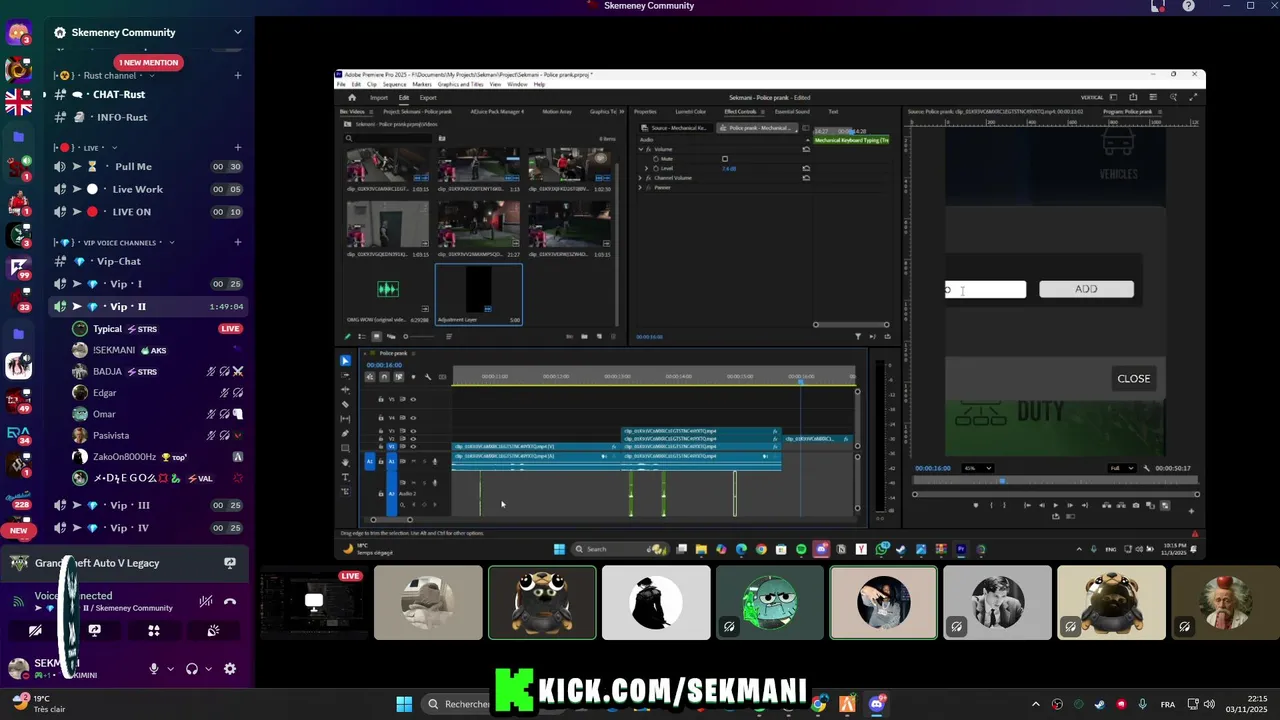
Task: Toggle Discord headphones deafen
Action: 192,669
